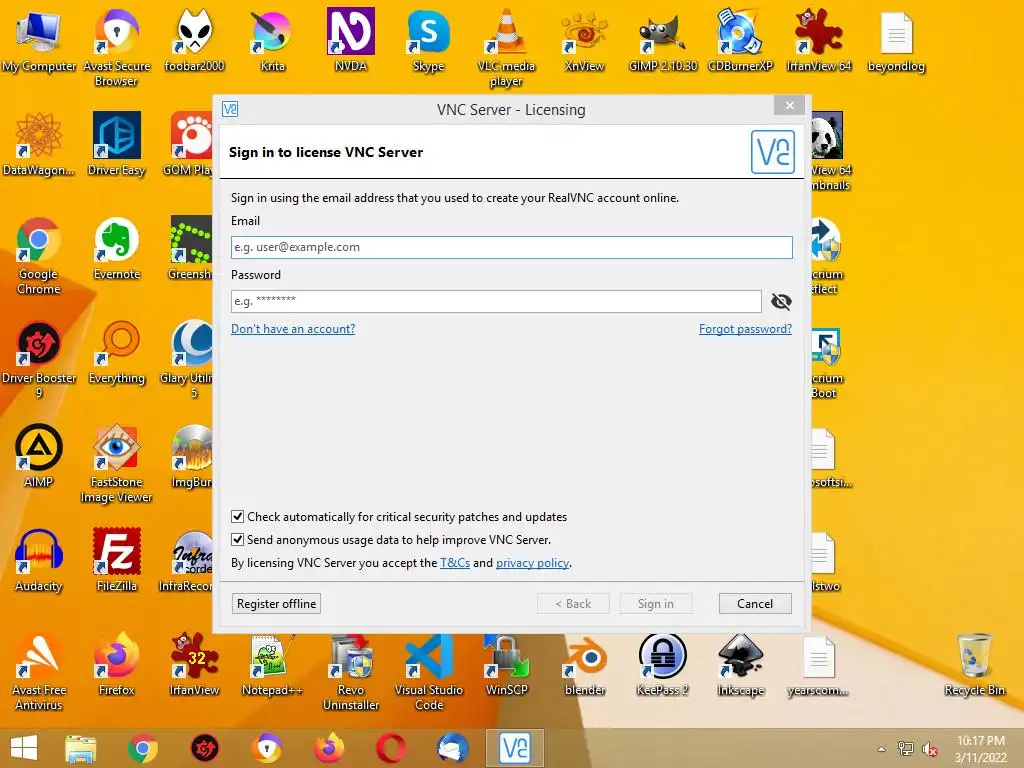Click the greyed Back button

[x=573, y=603]
